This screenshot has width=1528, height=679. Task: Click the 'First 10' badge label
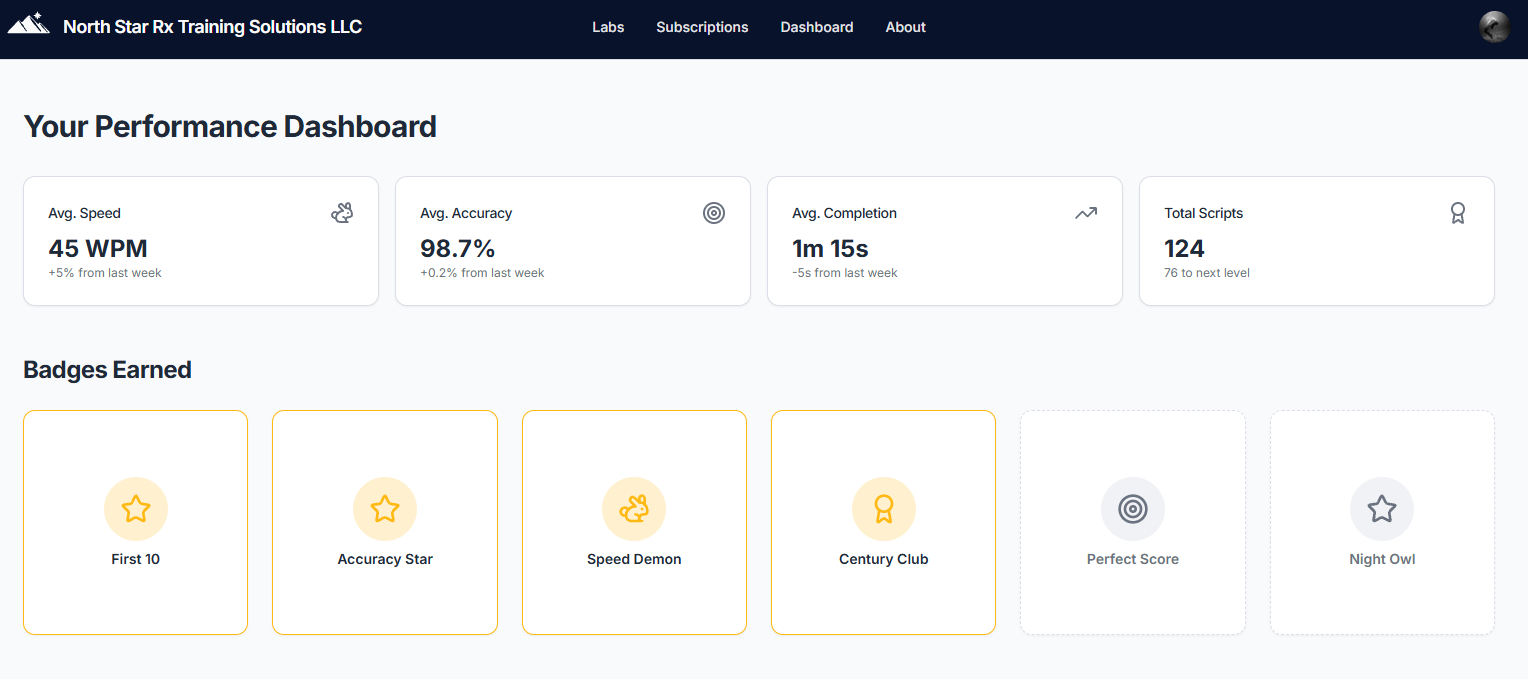coord(136,559)
